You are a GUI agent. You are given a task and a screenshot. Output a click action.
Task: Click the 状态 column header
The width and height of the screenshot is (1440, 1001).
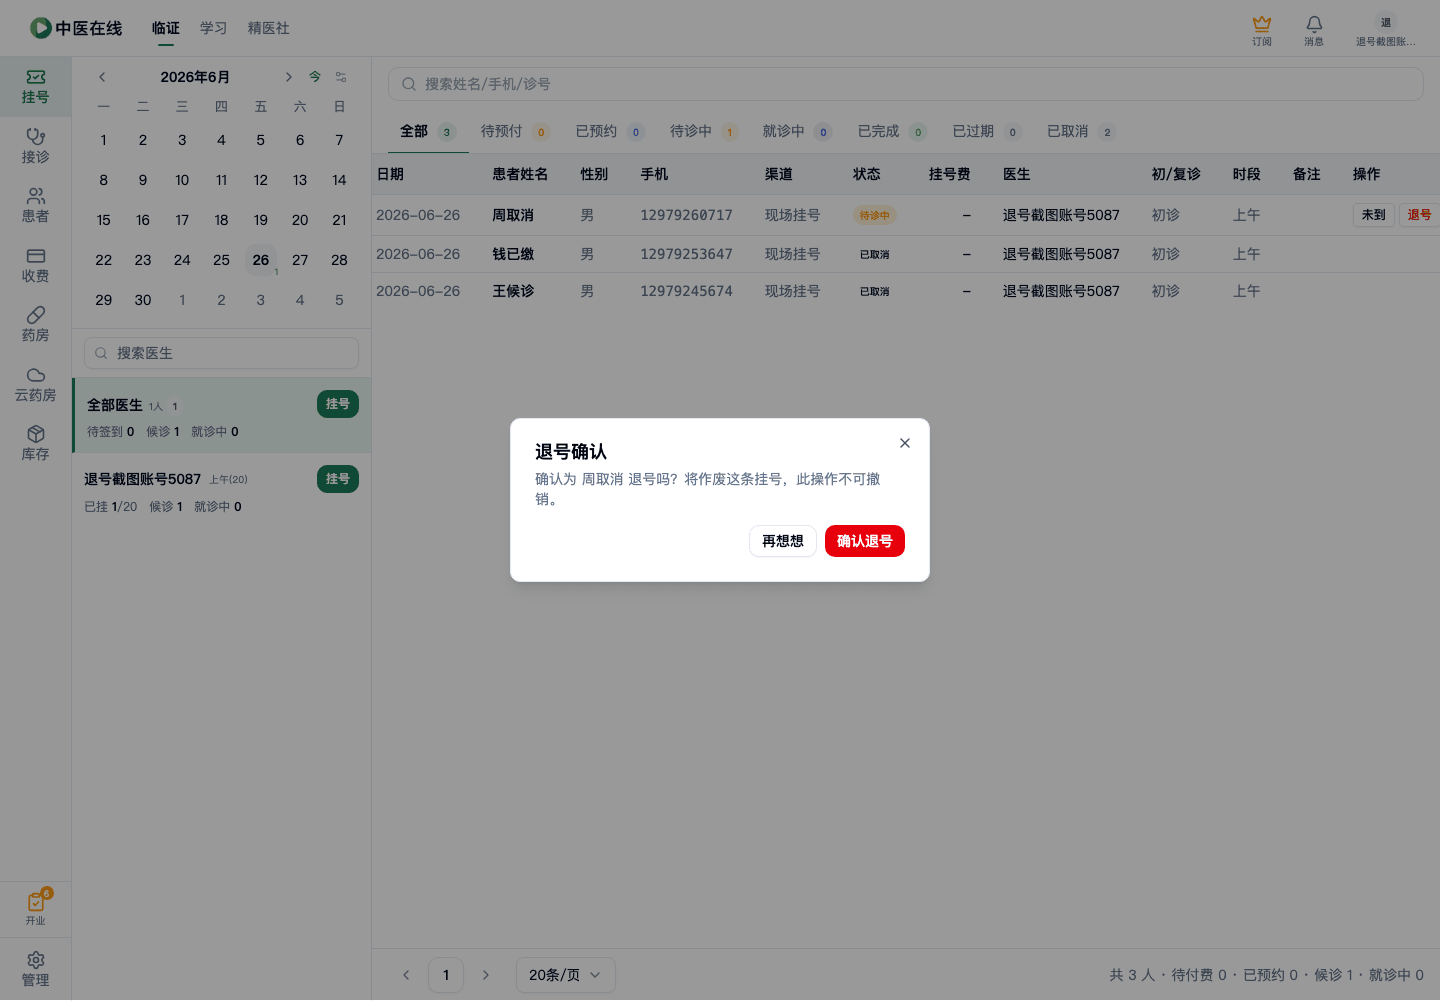tap(867, 174)
